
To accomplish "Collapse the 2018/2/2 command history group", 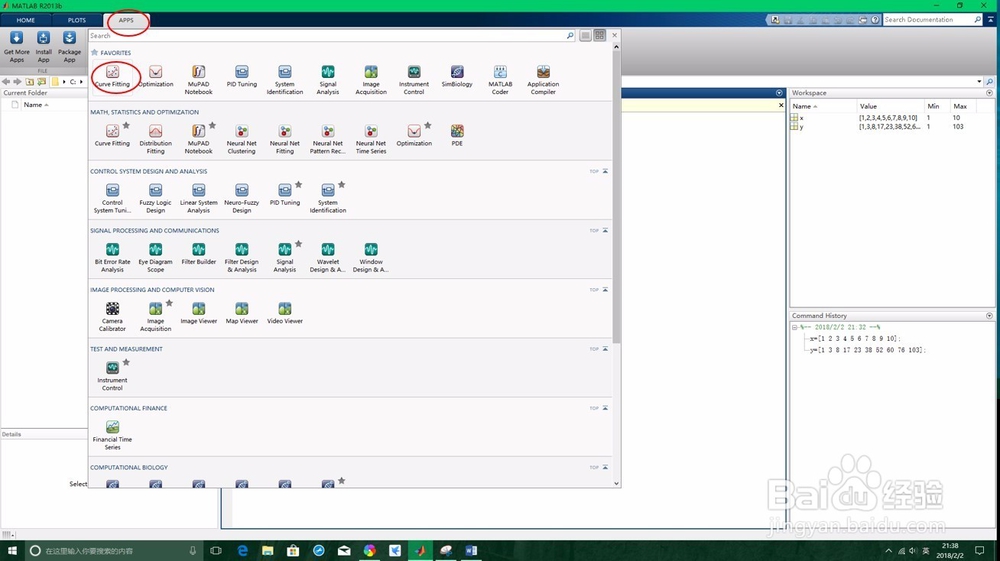I will click(x=795, y=327).
